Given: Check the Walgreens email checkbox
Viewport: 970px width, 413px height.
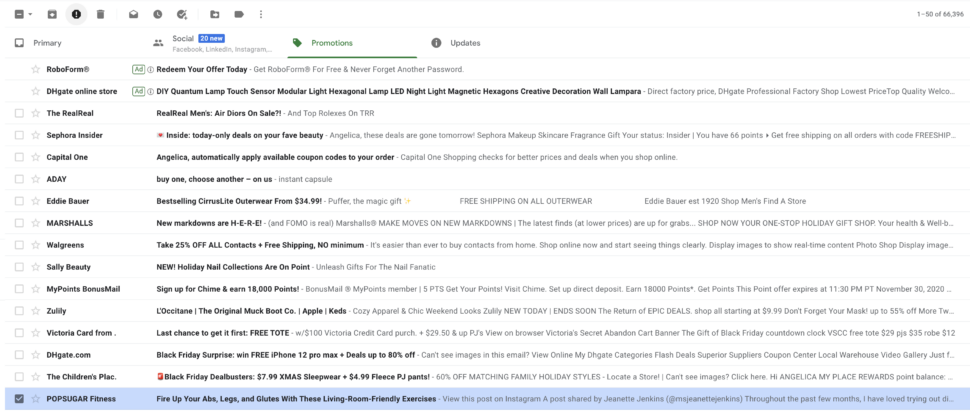Looking at the screenshot, I should coord(19,245).
